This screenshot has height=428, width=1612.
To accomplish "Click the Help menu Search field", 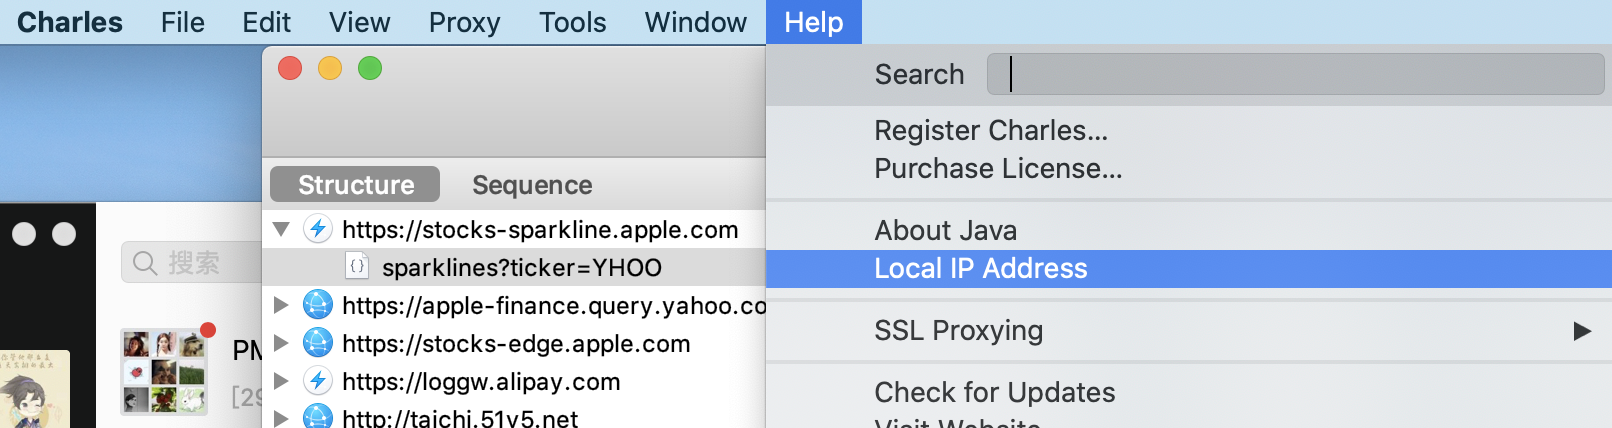I will click(1296, 74).
